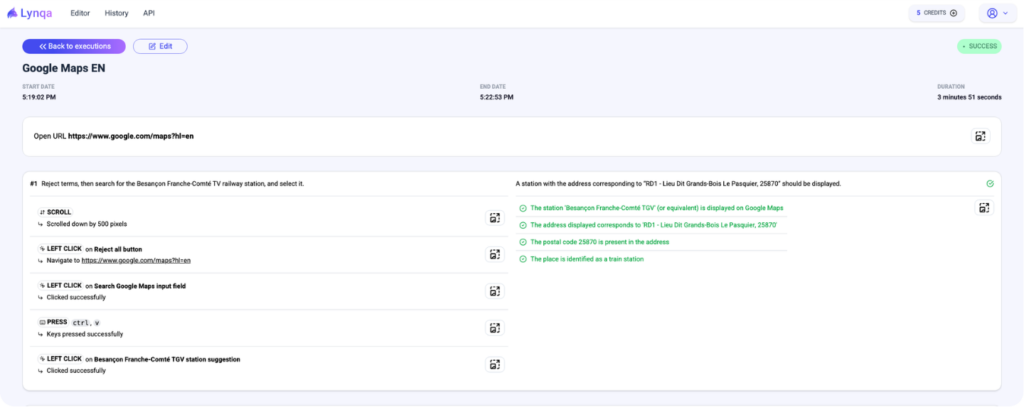Viewport: 1024px width, 407px height.
Task: Select the 'identified as a train station' check
Action: 586,259
